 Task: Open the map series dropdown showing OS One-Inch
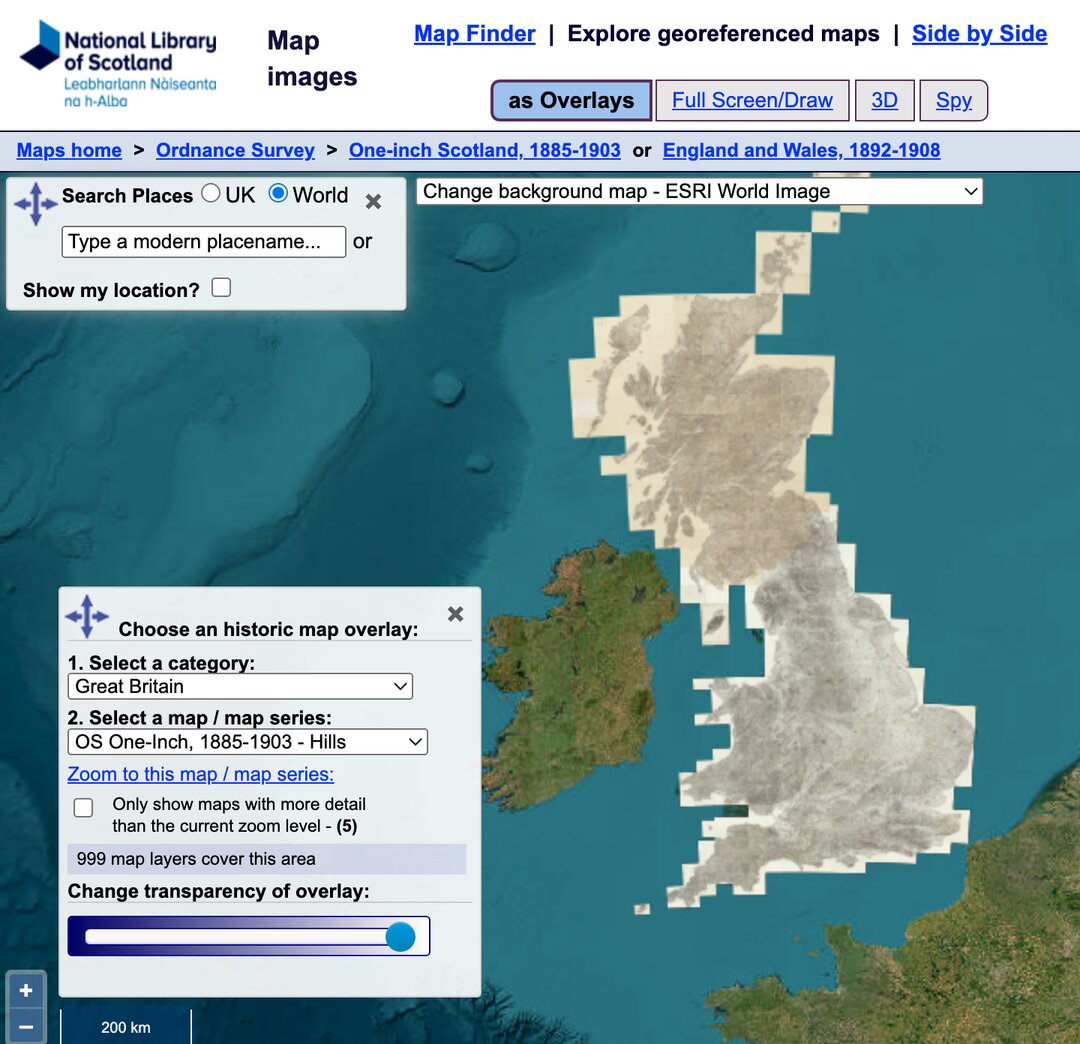click(x=248, y=742)
